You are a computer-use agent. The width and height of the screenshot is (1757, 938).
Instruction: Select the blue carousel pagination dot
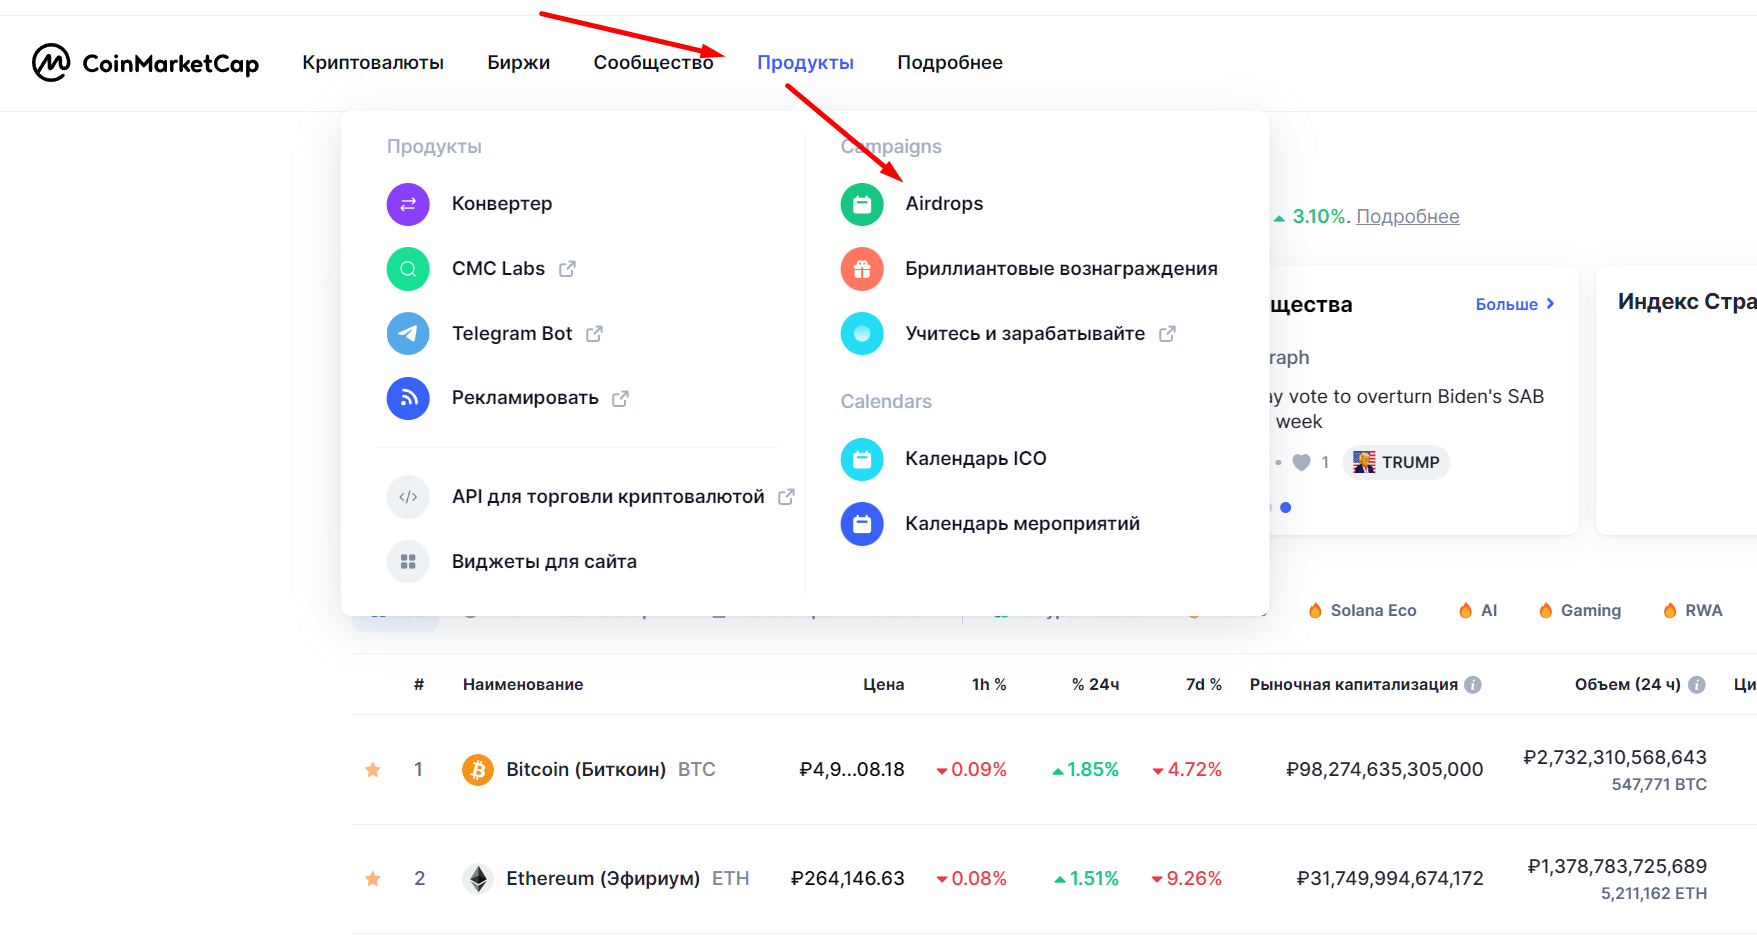[1286, 507]
